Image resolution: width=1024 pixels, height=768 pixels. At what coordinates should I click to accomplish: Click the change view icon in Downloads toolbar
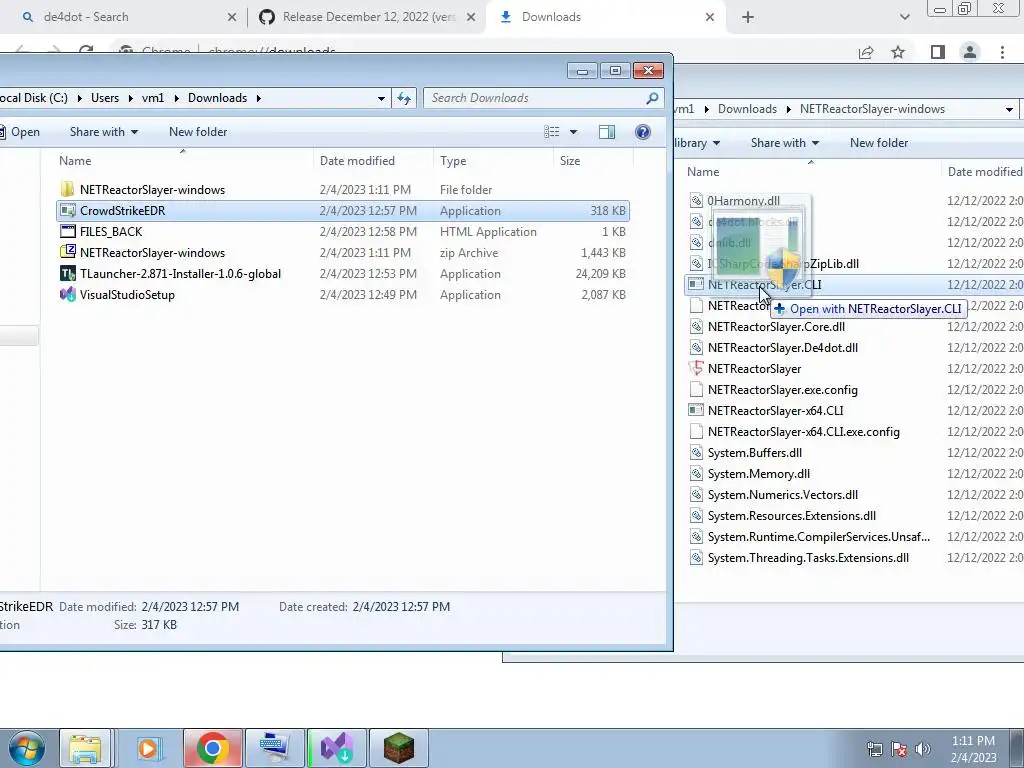click(552, 132)
